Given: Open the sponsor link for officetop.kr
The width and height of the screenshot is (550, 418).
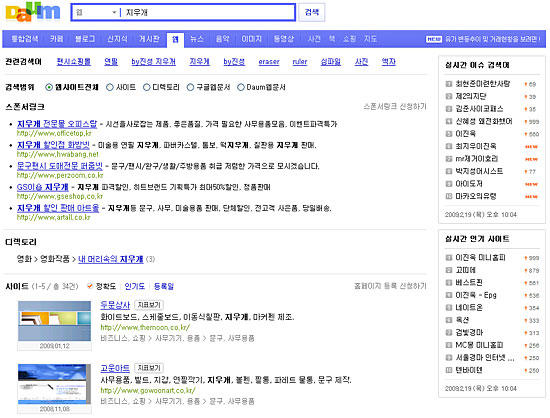Looking at the screenshot, I should (57, 124).
